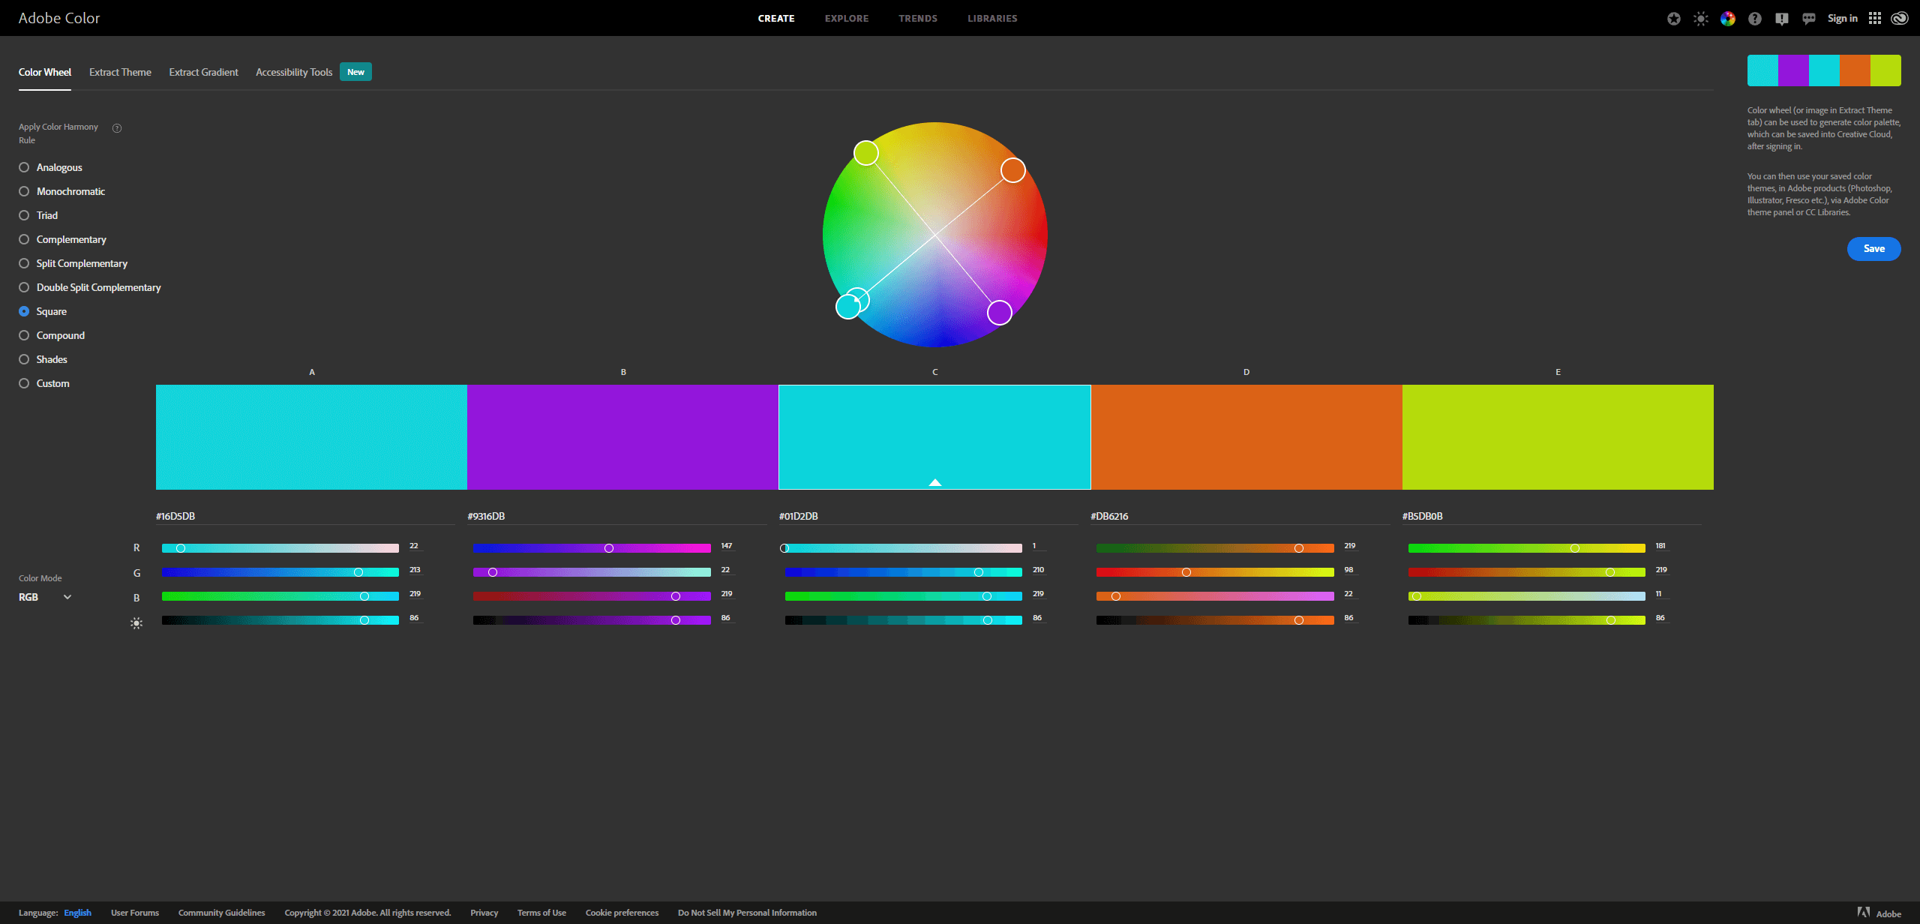Image resolution: width=1920 pixels, height=924 pixels.
Task: Switch to the Extract Theme tab
Action: pos(120,71)
